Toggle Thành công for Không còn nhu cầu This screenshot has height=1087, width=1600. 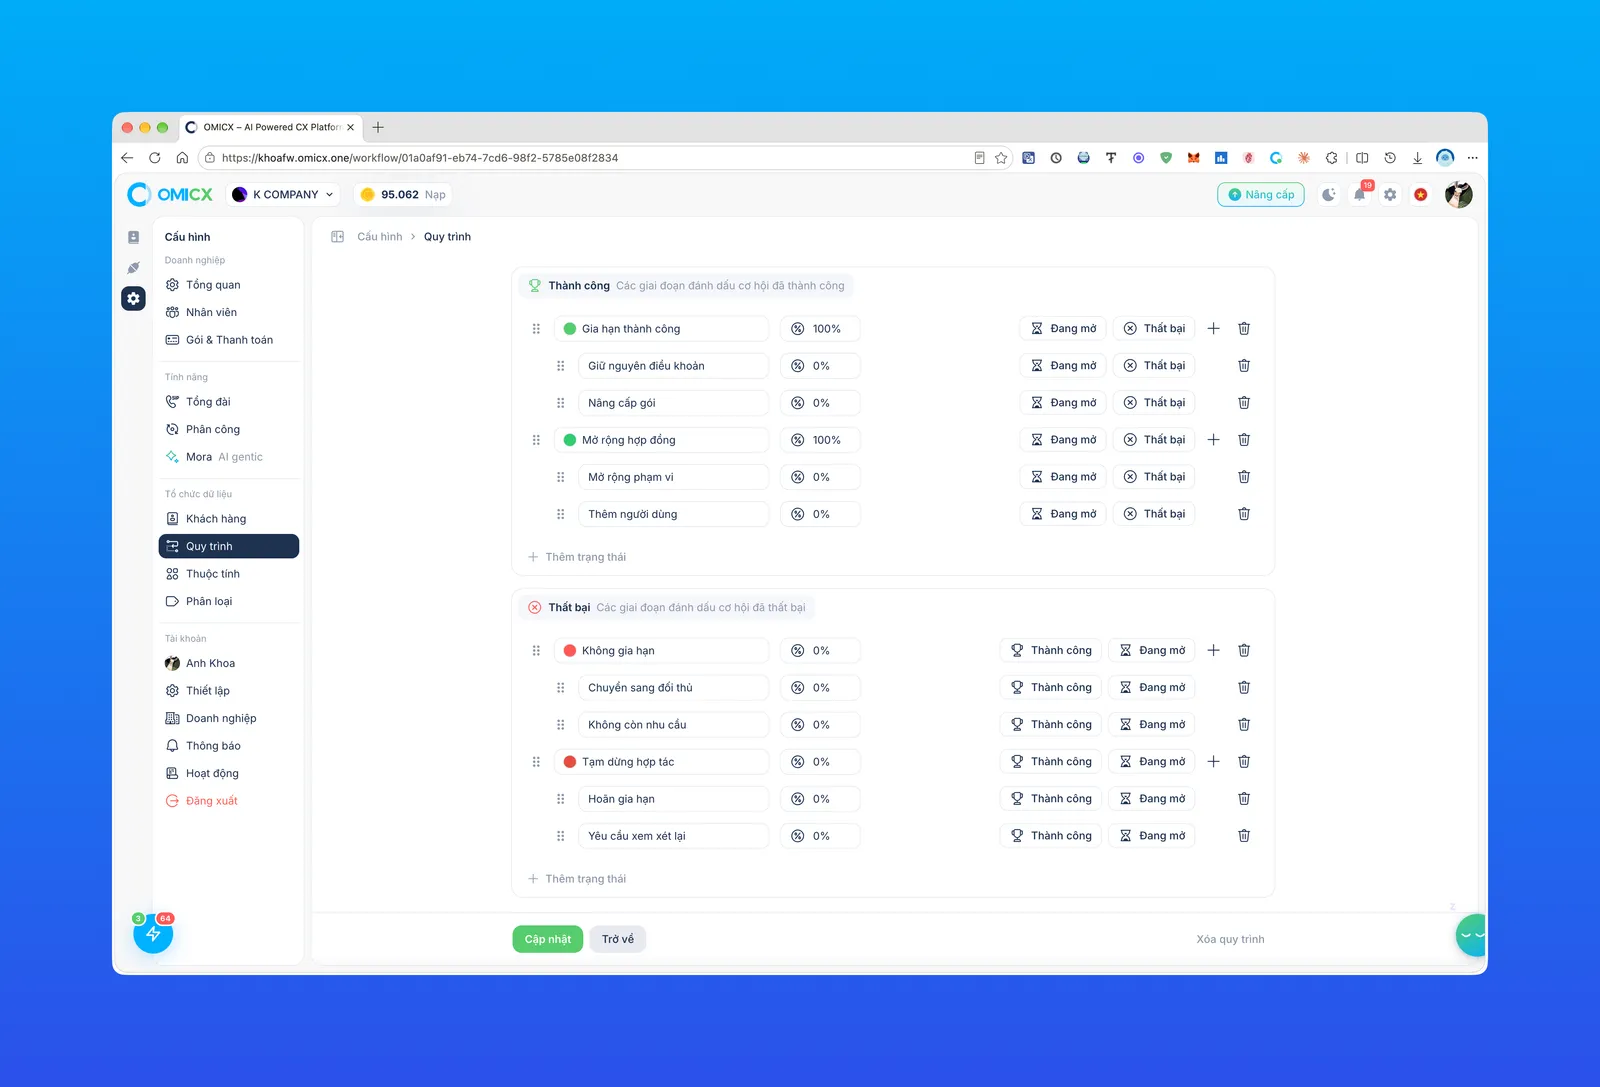click(x=1051, y=725)
